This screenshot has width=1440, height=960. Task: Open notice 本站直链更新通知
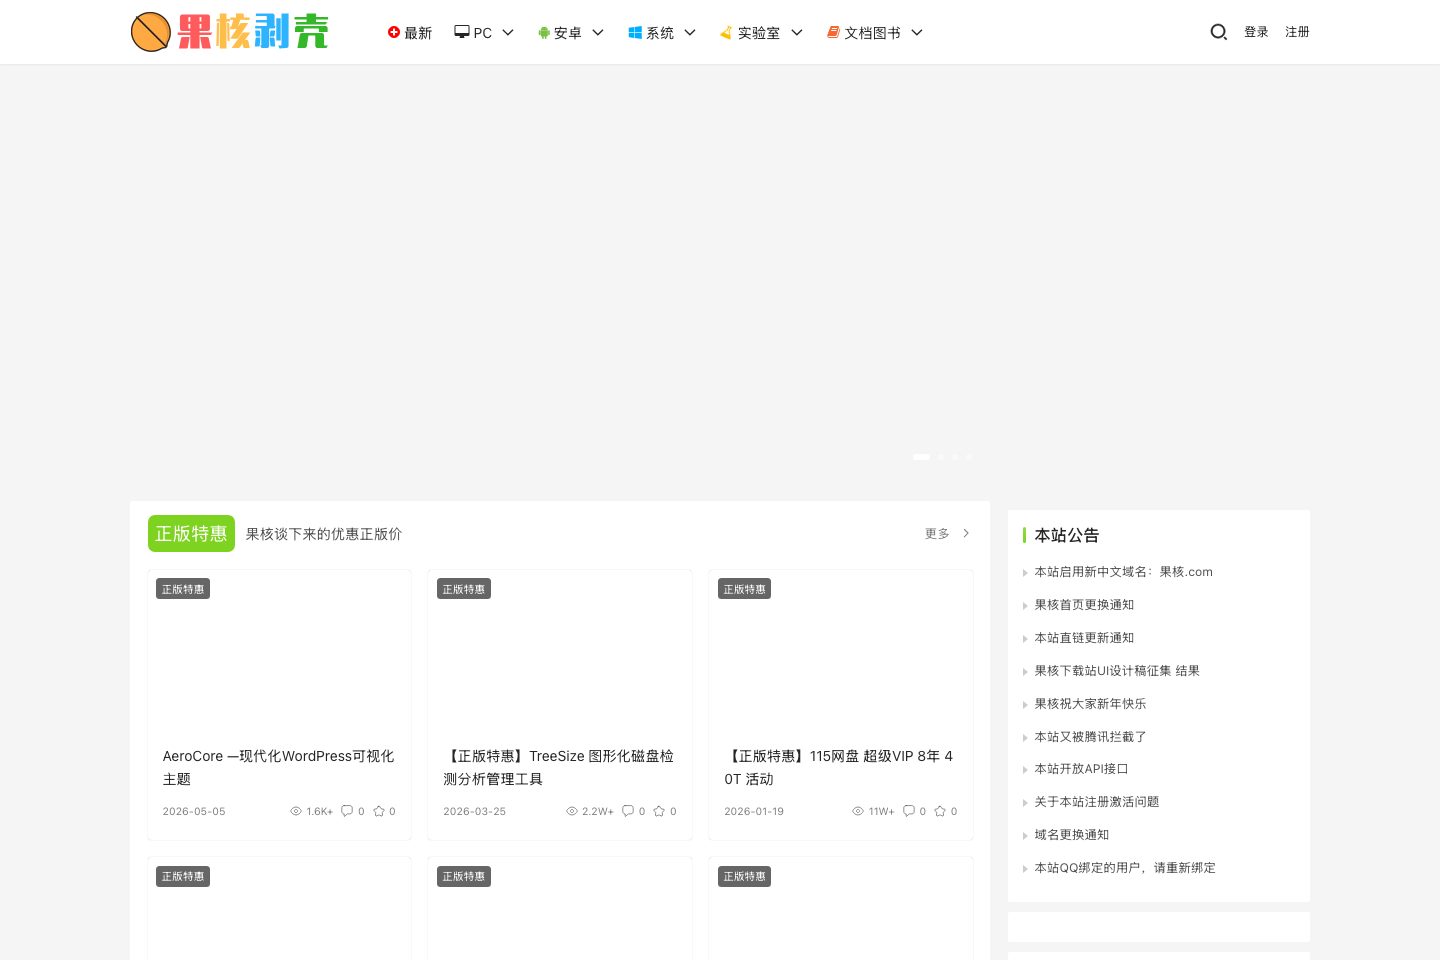(1084, 638)
